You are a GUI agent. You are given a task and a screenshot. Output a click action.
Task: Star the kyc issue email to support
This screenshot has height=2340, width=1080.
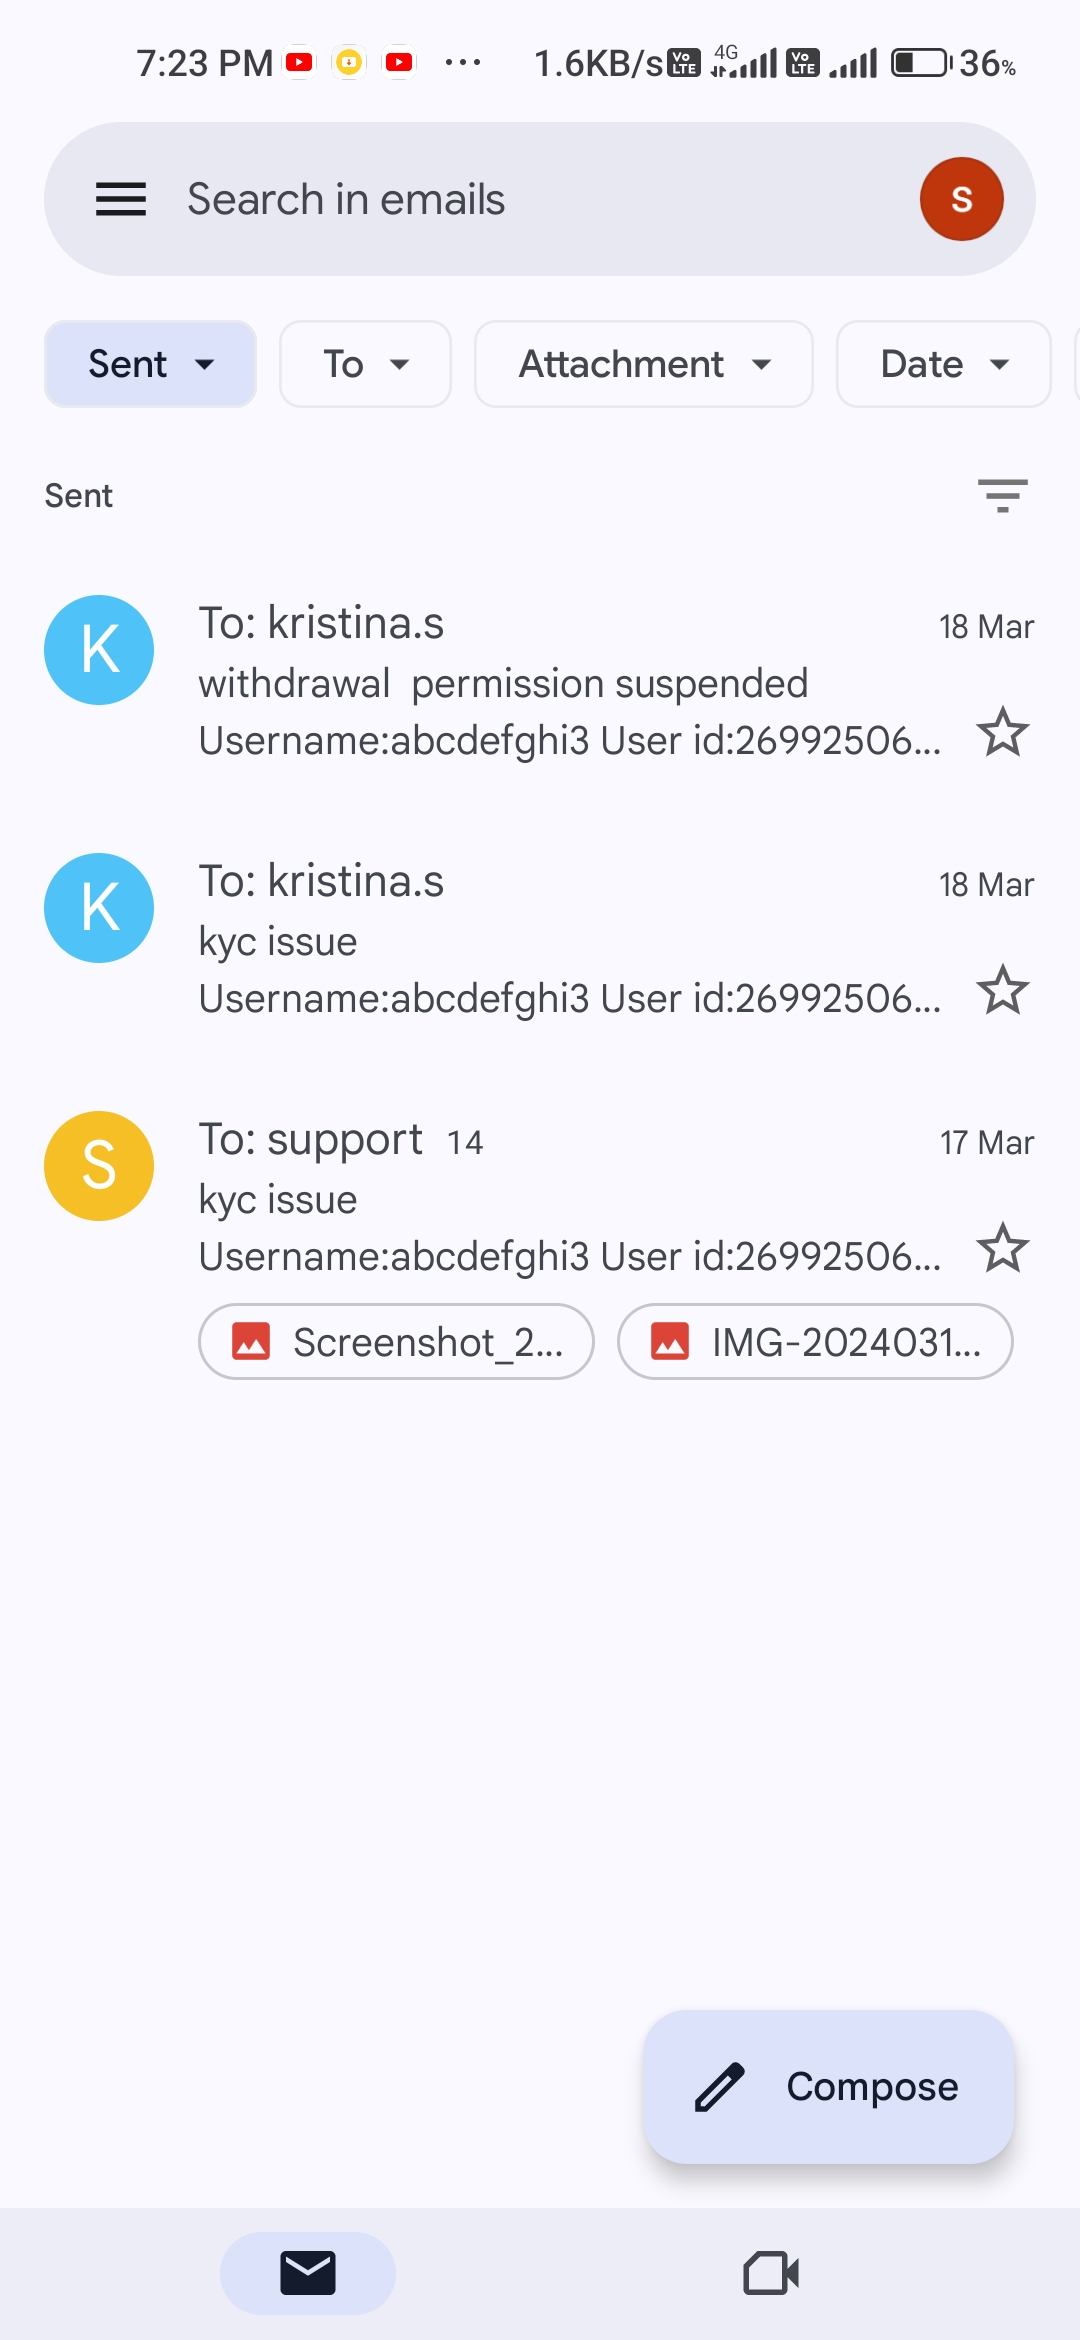[x=1002, y=1248]
